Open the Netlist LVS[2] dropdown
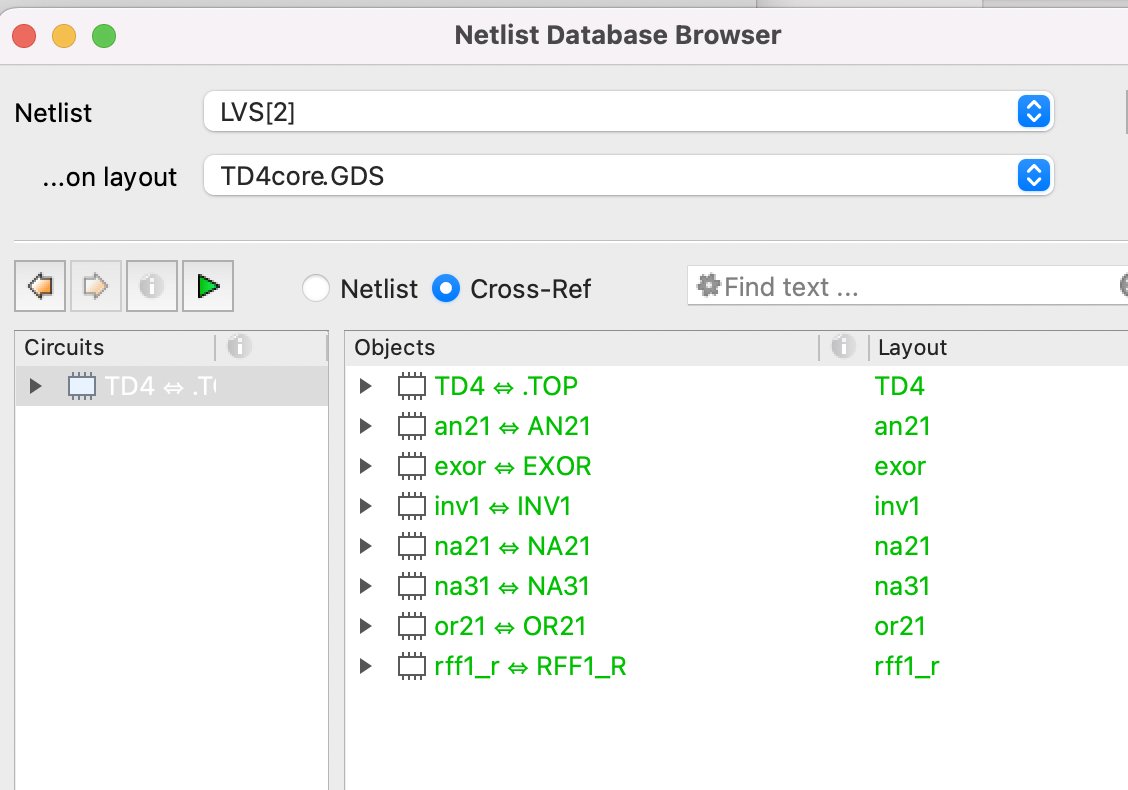This screenshot has width=1128, height=790. coord(629,112)
